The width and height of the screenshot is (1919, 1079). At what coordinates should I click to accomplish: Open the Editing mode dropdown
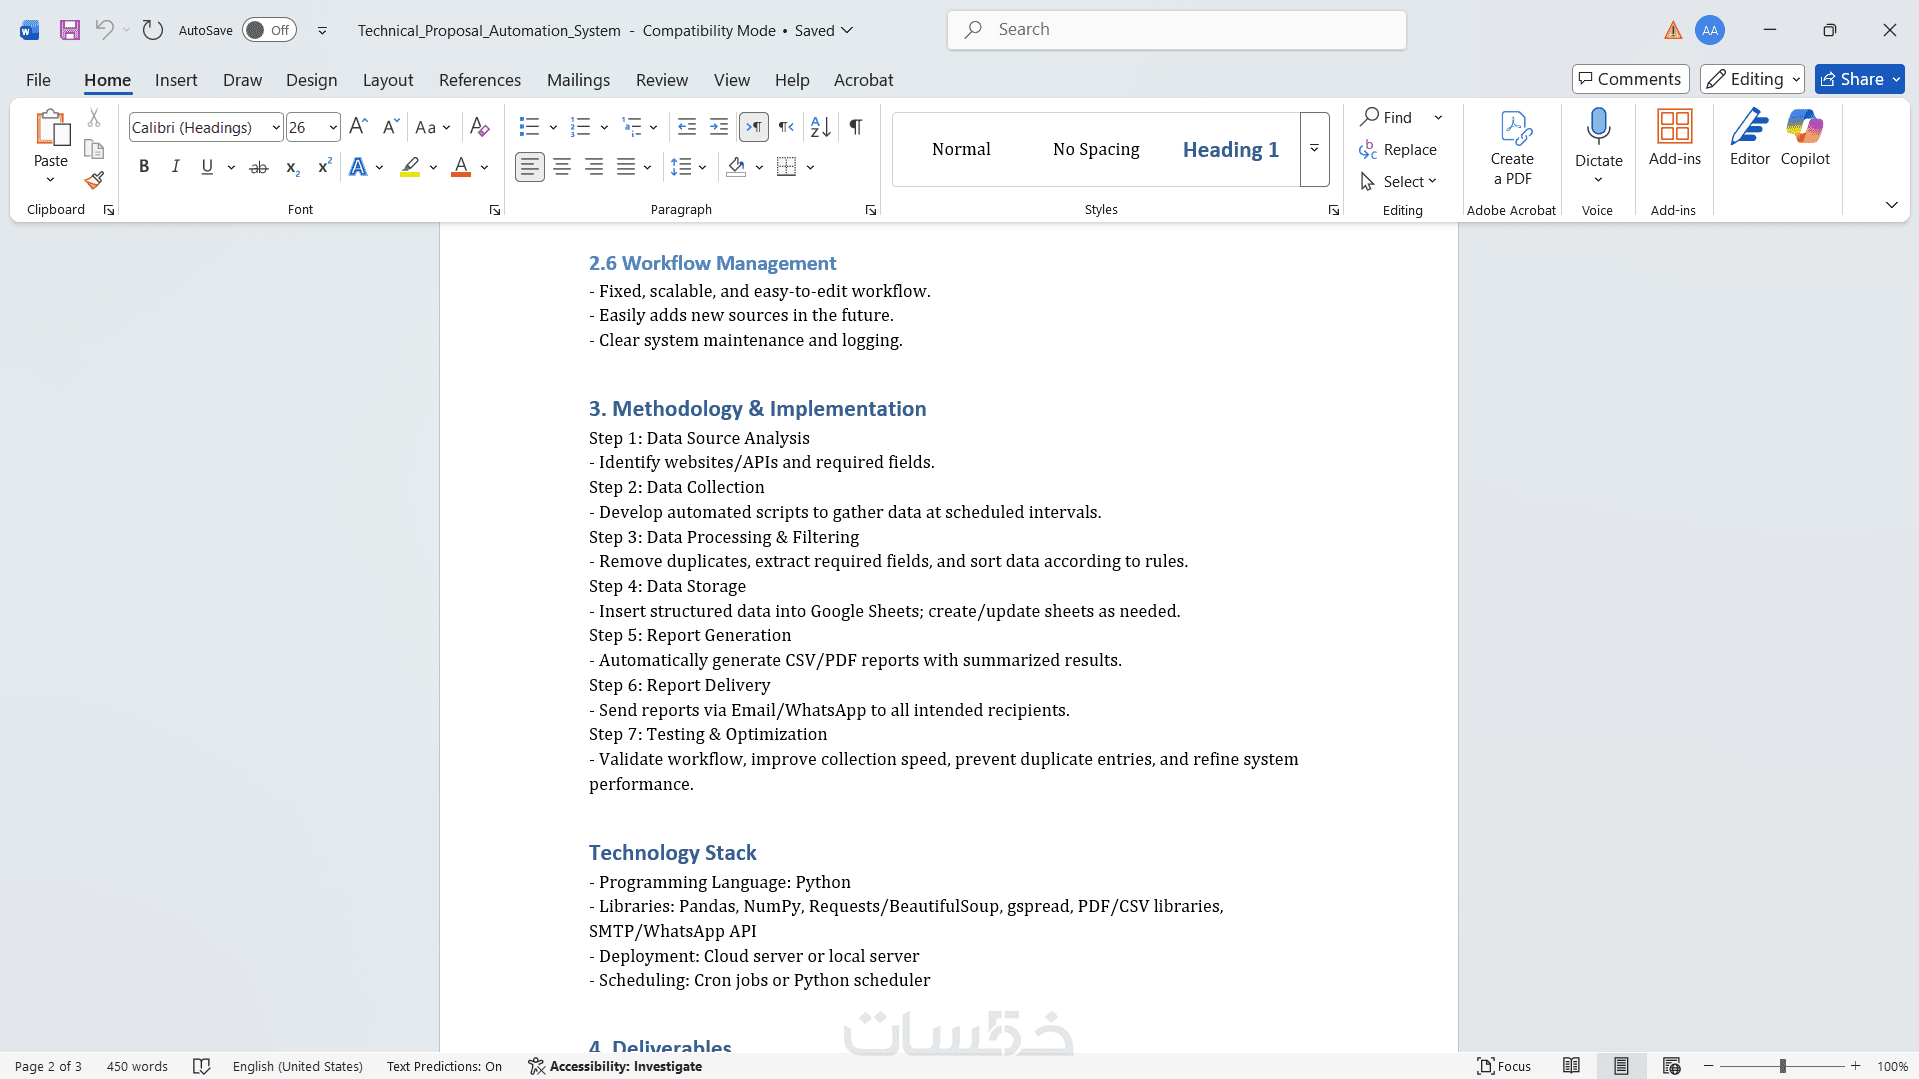click(1752, 79)
